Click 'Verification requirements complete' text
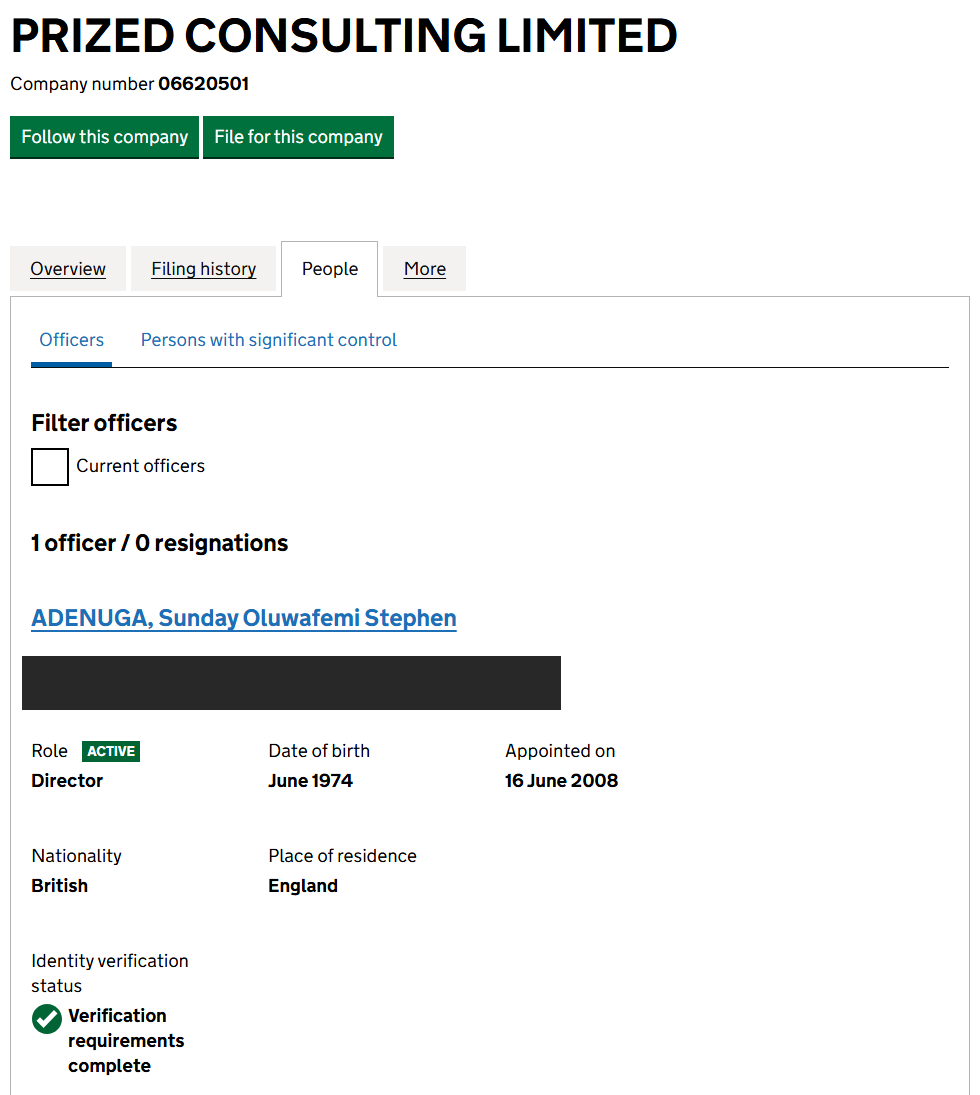980x1095 pixels. [x=126, y=1041]
